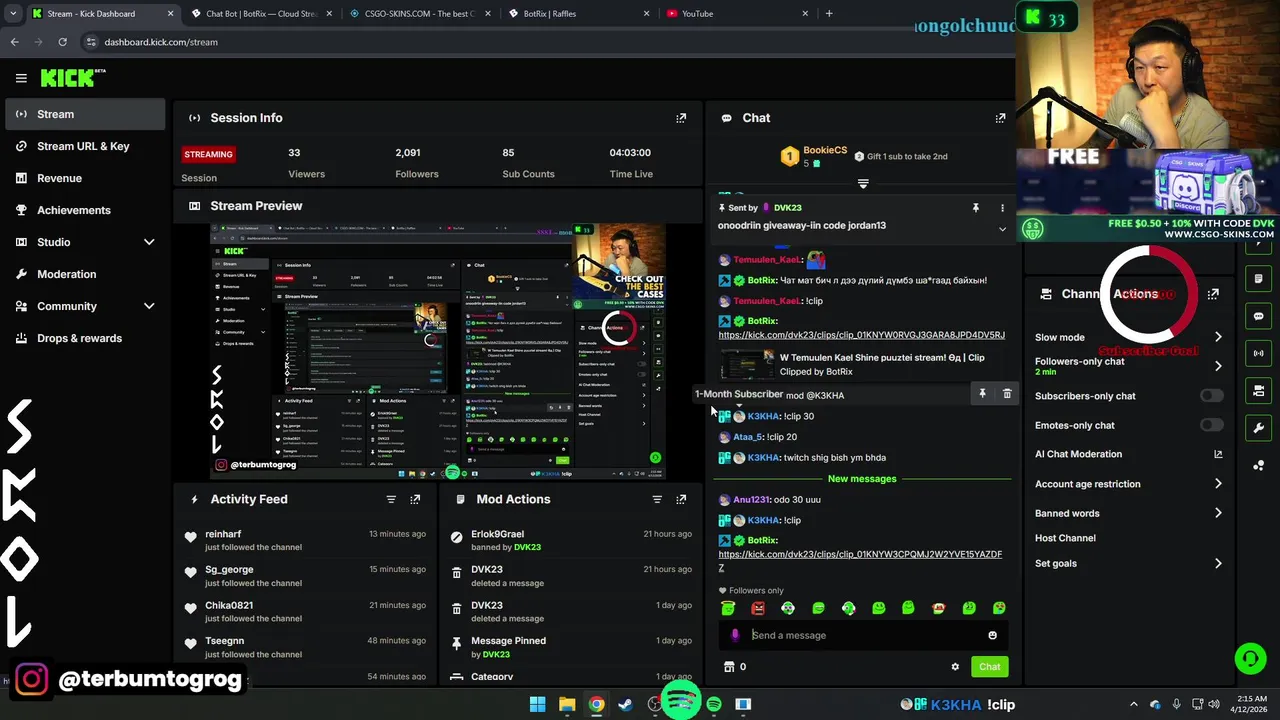Pop out the Channel Actions panel

[1213, 294]
